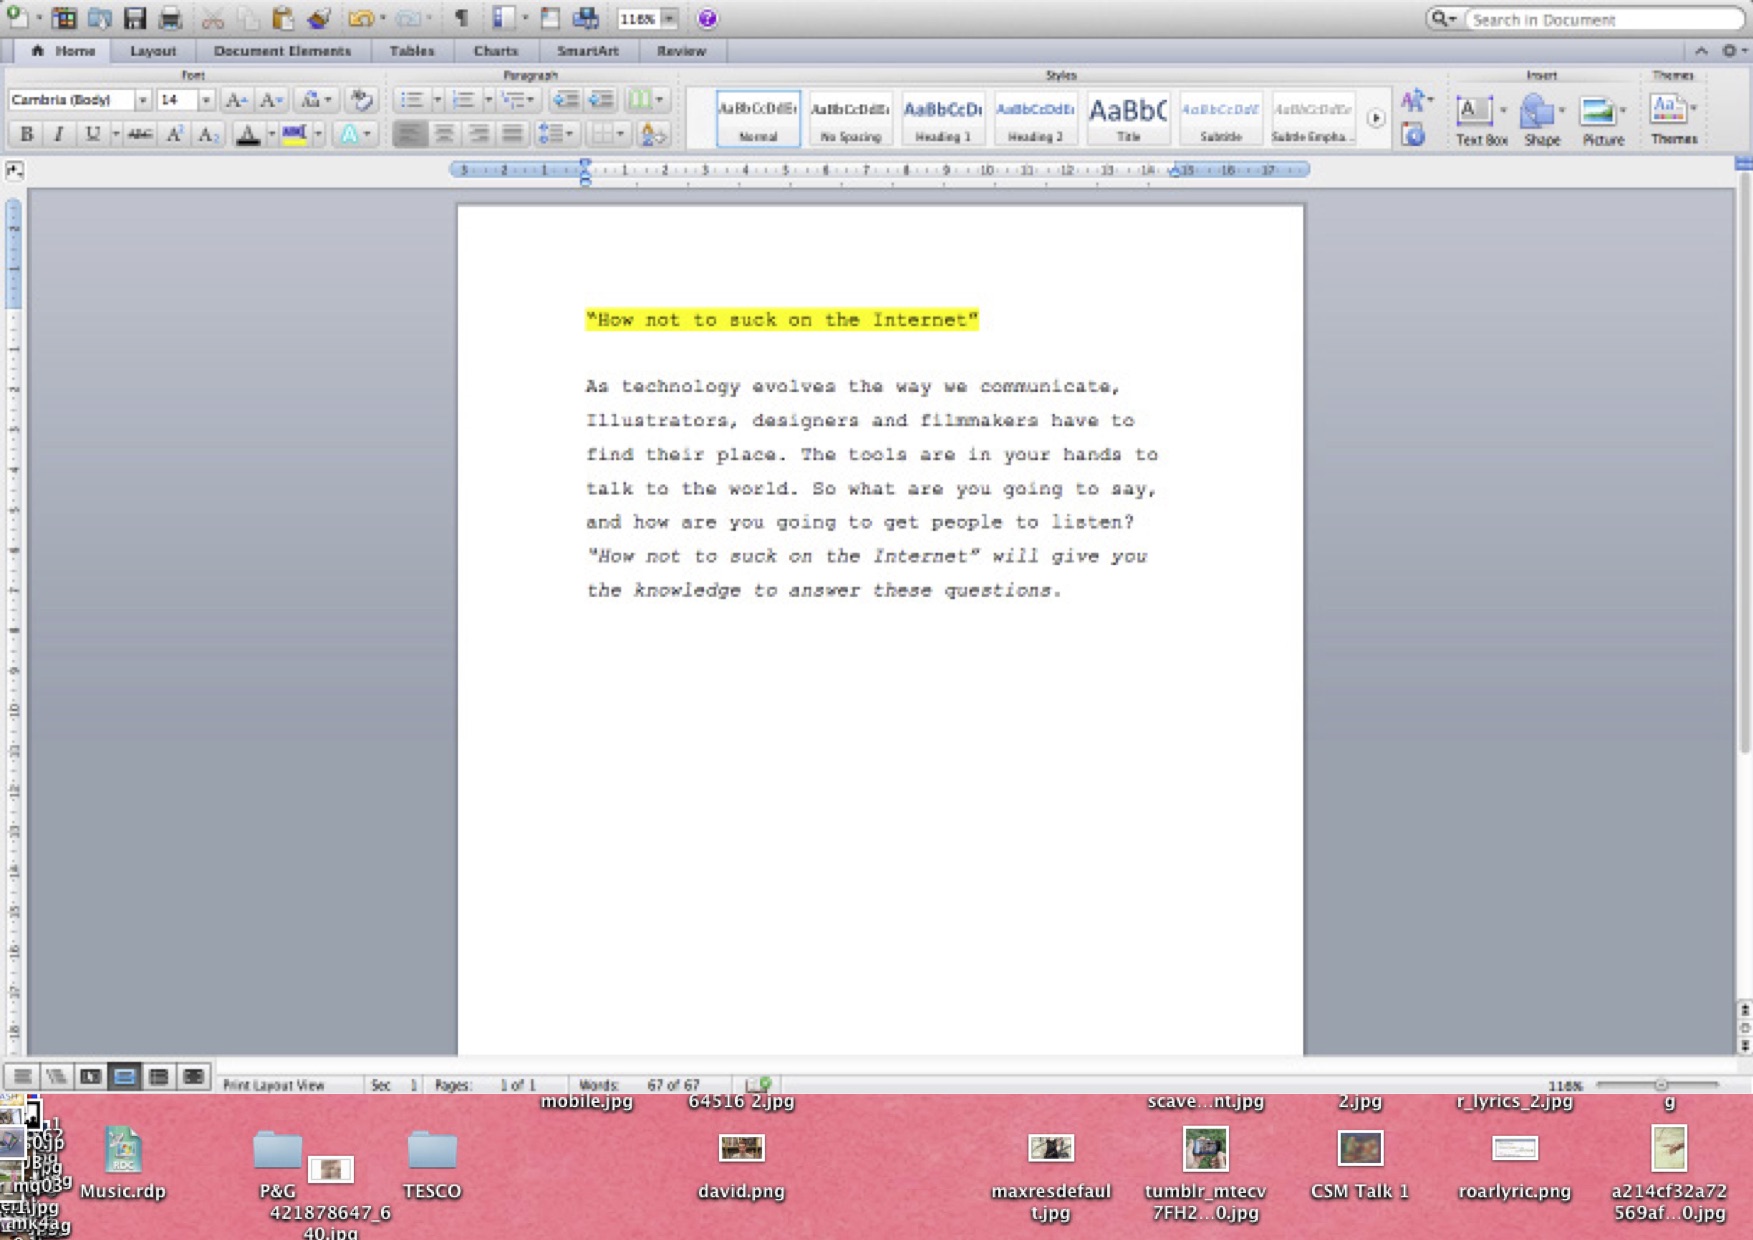
Task: Open the sort or shading paragraph icon
Action: point(652,134)
